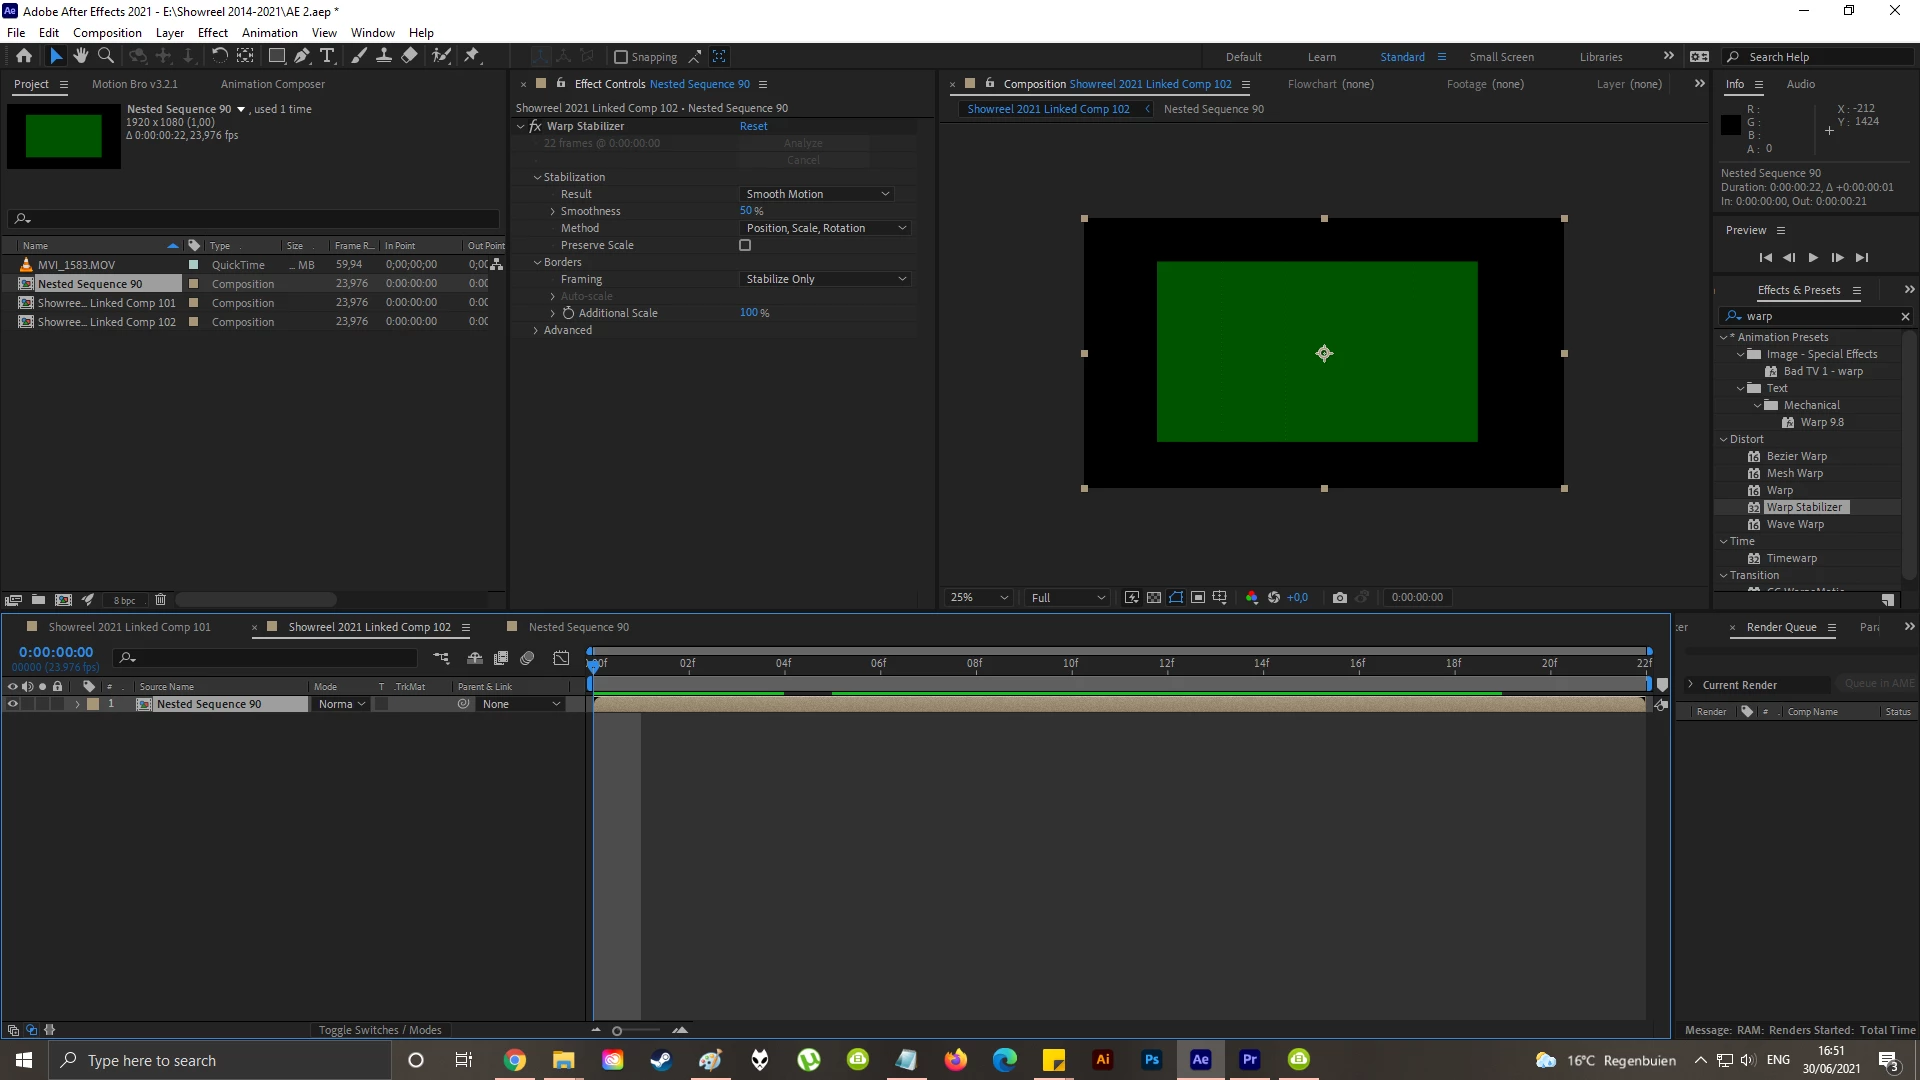
Task: Open the Framing Stabilize Only dropdown
Action: coord(825,279)
